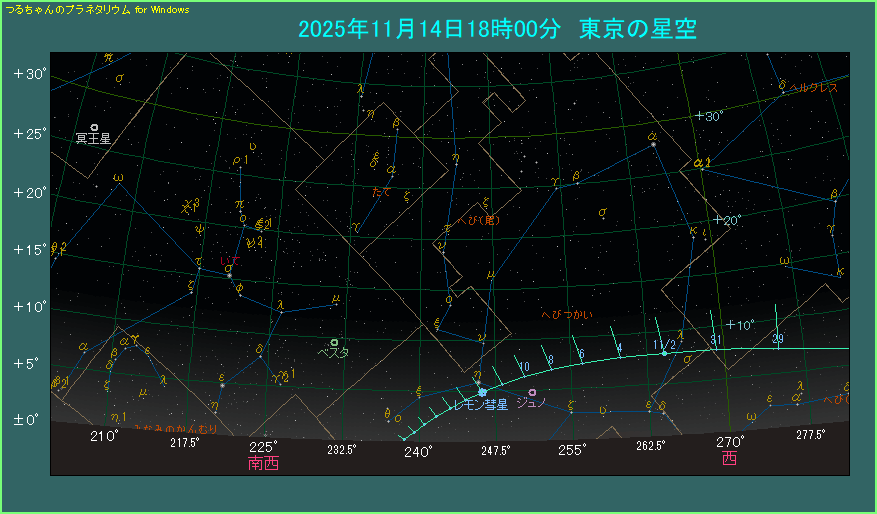Click the ±0° altitude axis label
The image size is (877, 514).
tap(26, 420)
